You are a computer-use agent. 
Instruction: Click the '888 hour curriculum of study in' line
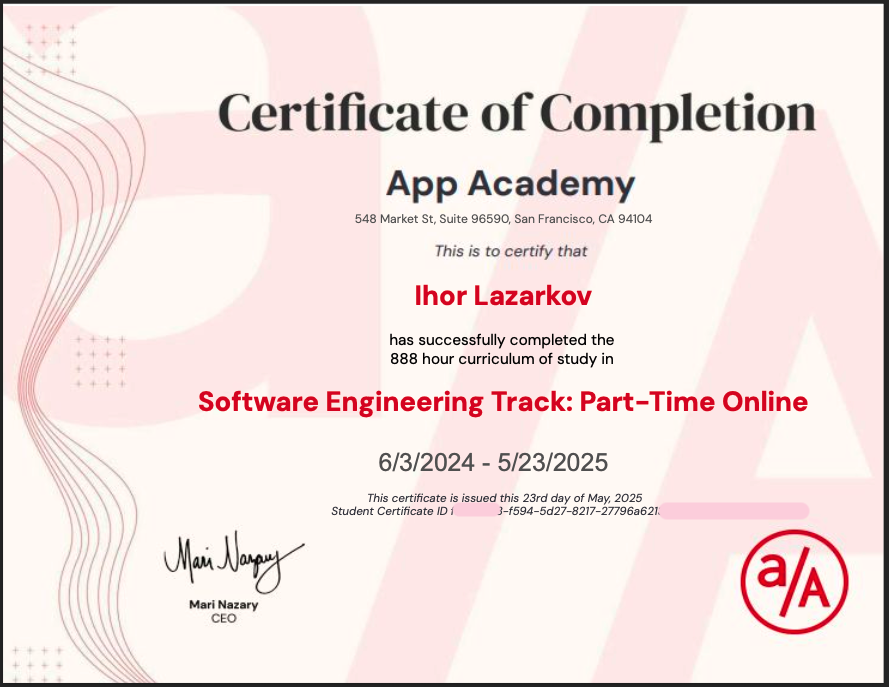[501, 359]
